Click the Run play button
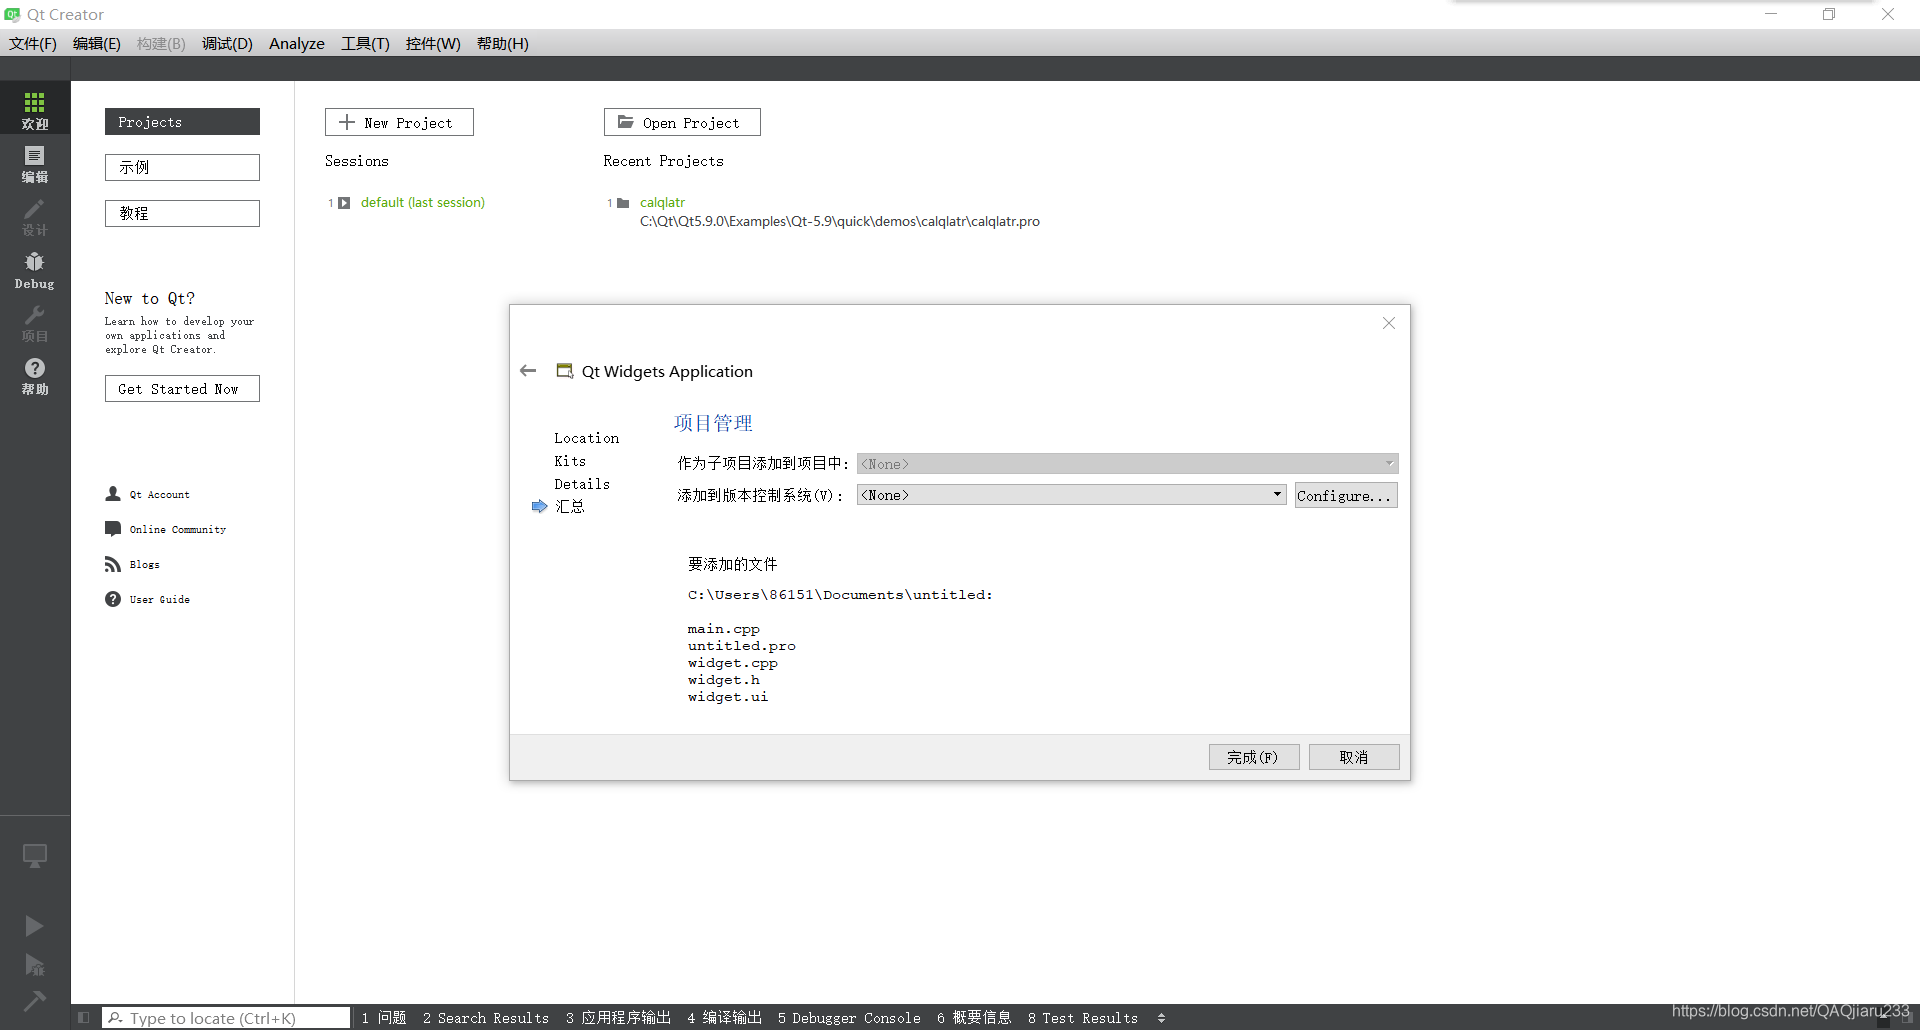This screenshot has width=1920, height=1030. click(x=34, y=926)
